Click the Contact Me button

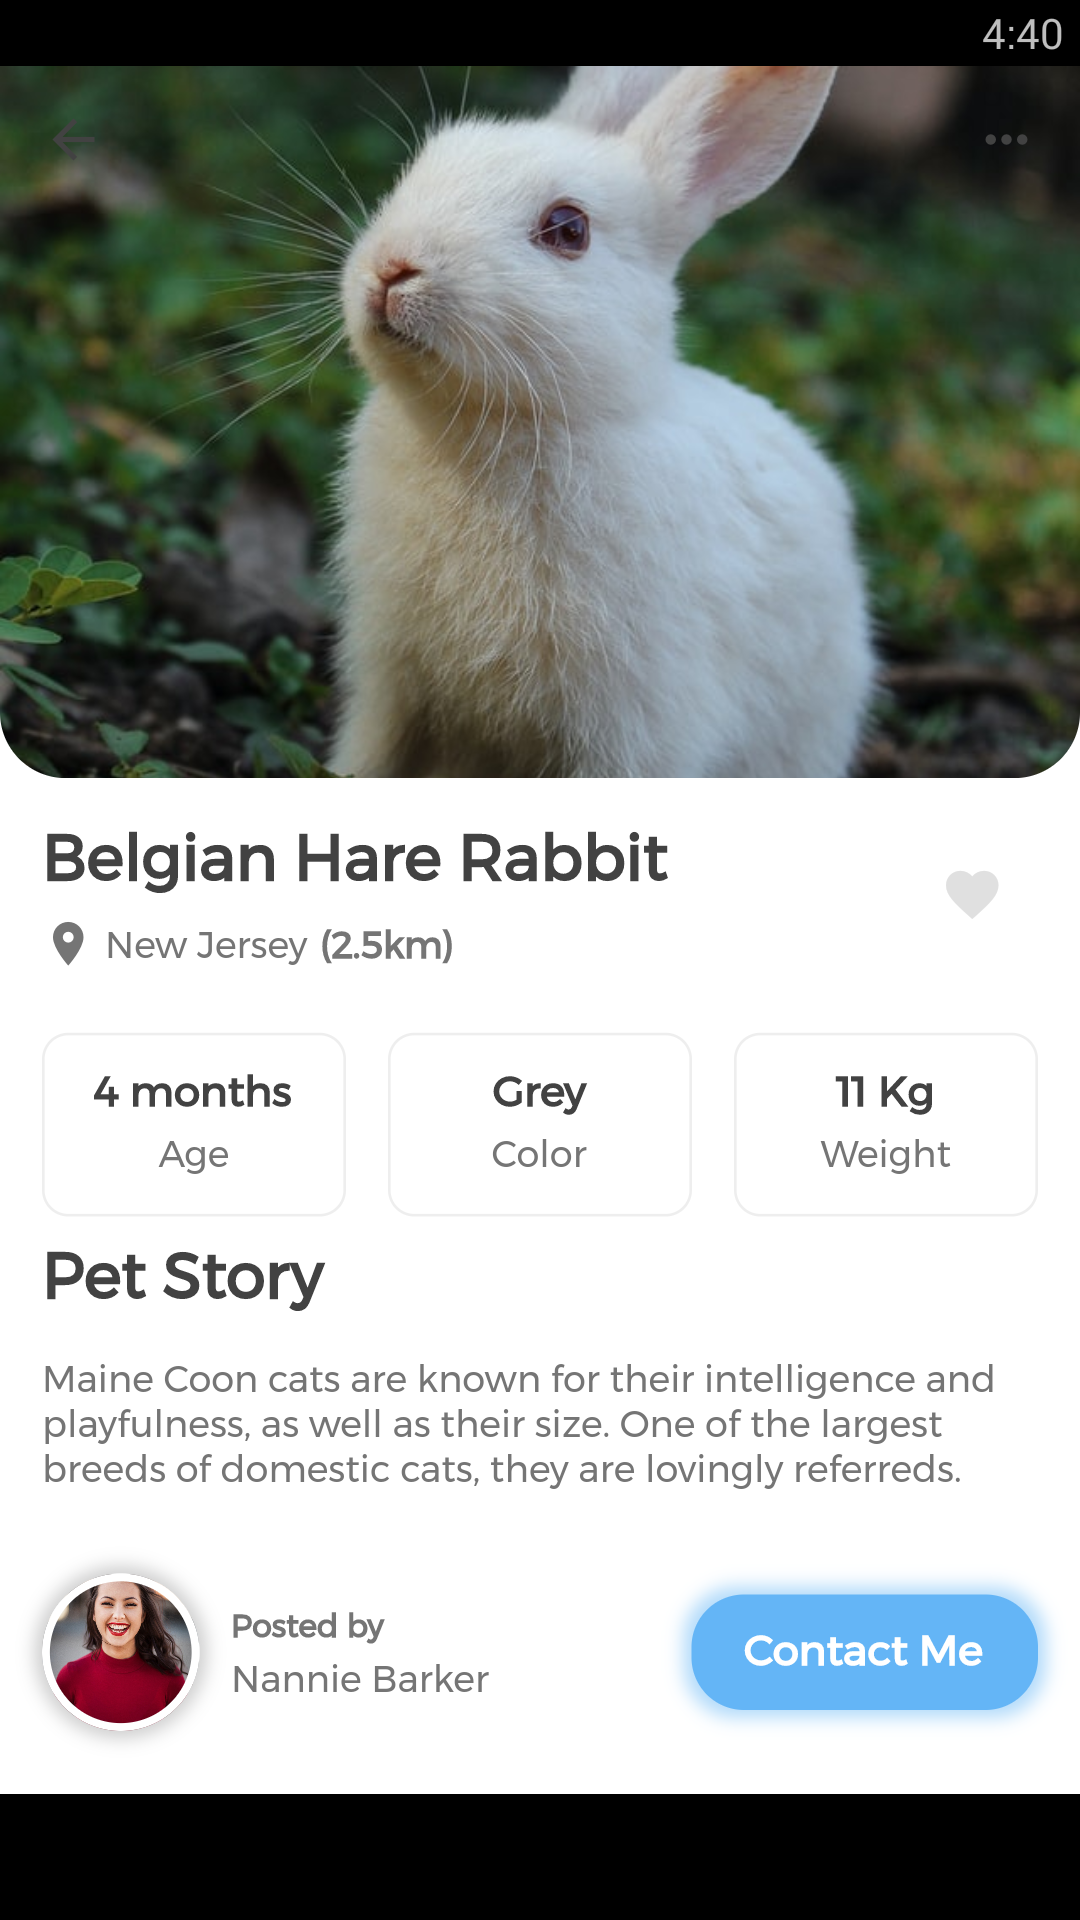tap(864, 1651)
